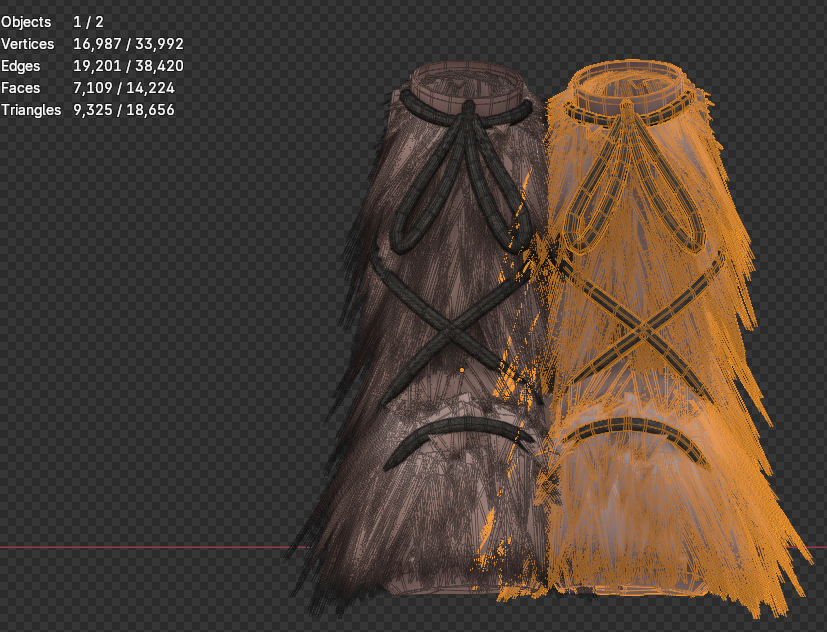
Task: Click the 'Vertices' statistics label
Action: pyautogui.click(x=27, y=44)
